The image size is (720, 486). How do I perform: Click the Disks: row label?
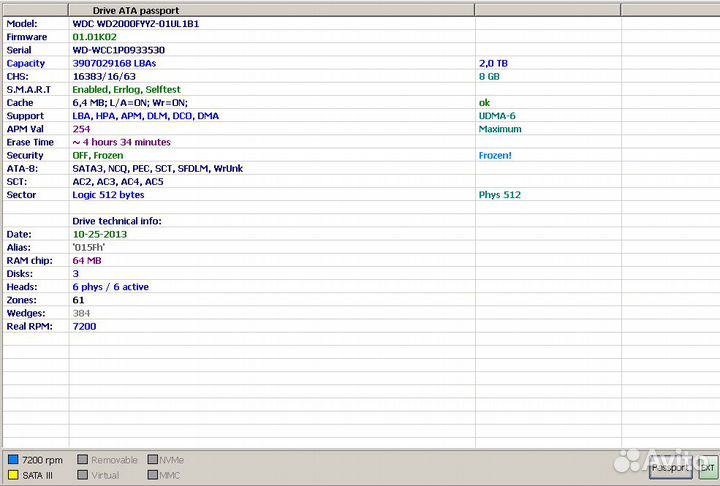coord(20,274)
